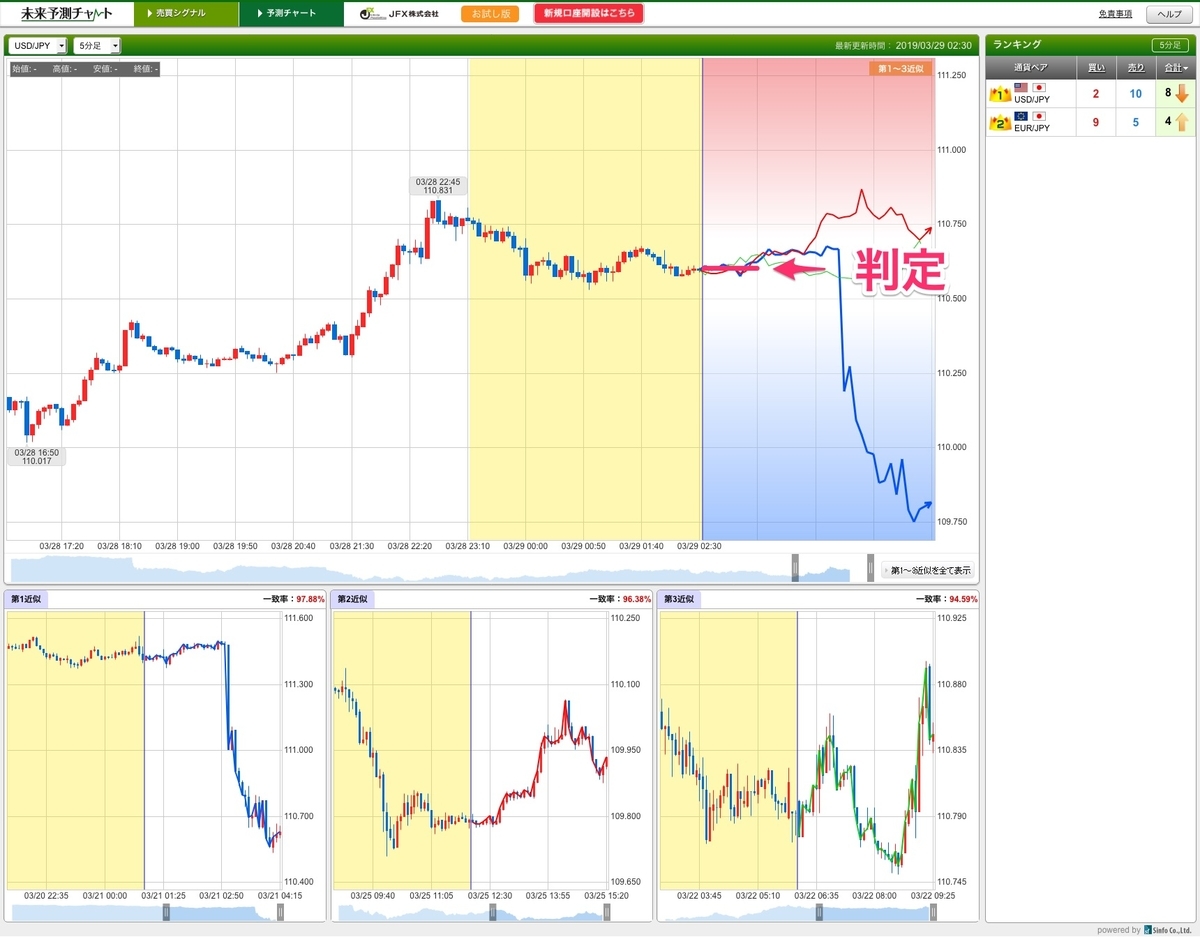The image size is (1200, 937).
Task: Click the rank 2 crown icon
Action: (x=999, y=123)
